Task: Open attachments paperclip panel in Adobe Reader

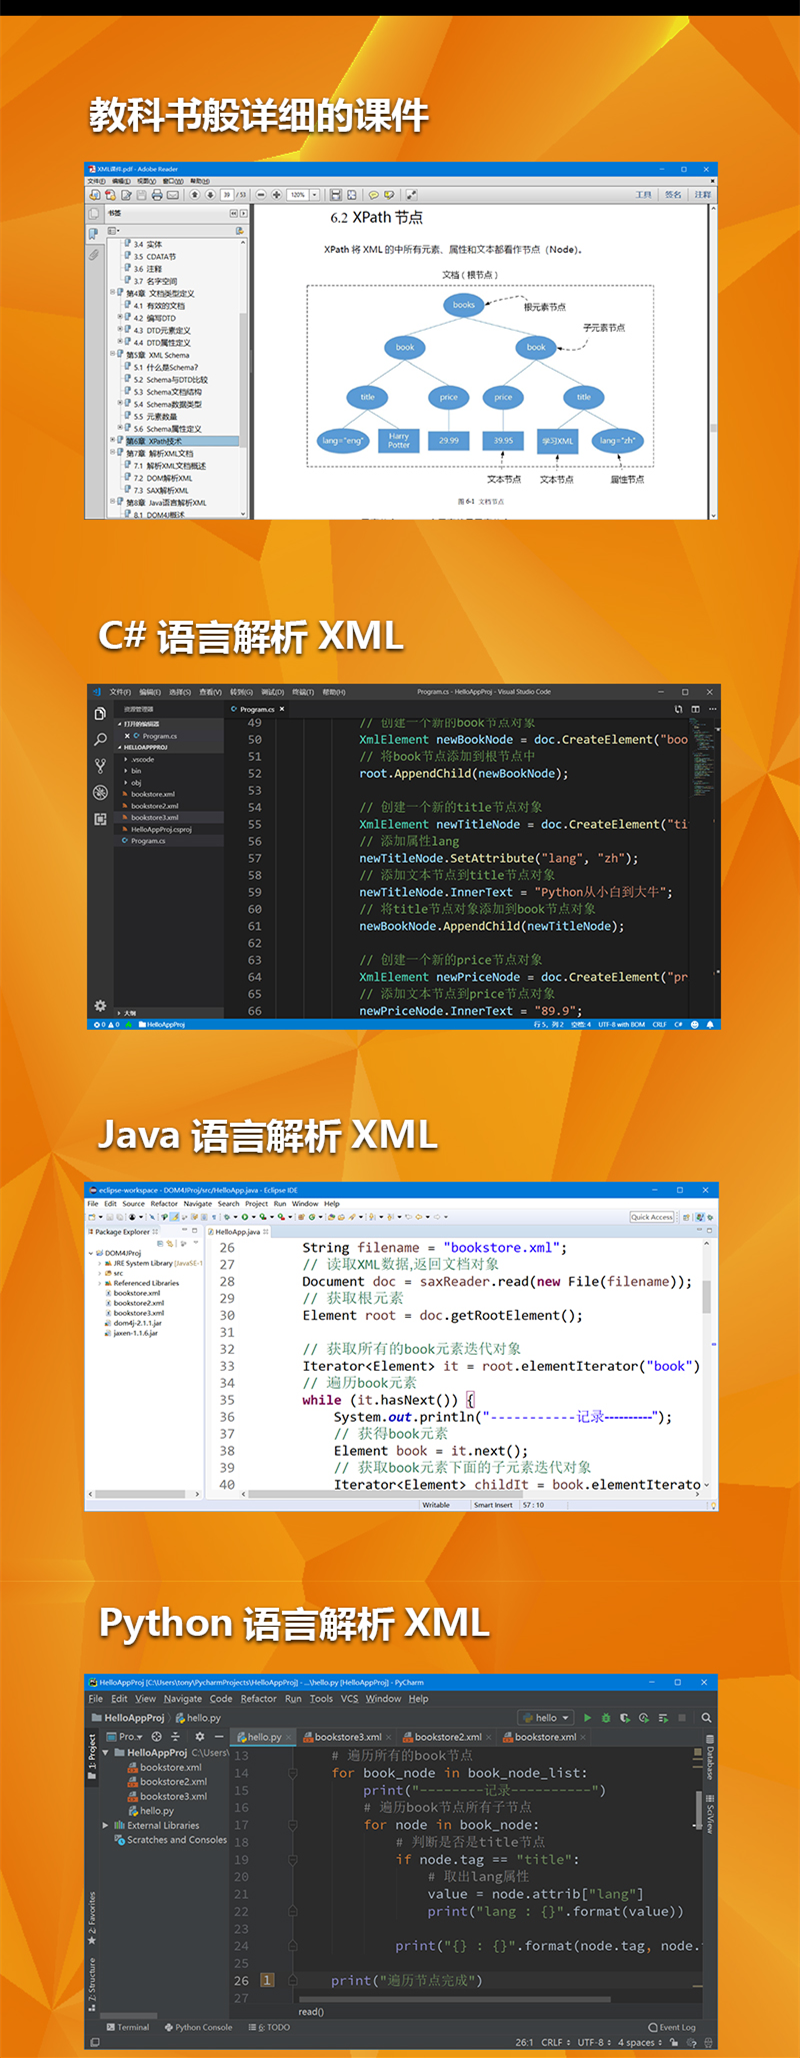Action: 94,255
